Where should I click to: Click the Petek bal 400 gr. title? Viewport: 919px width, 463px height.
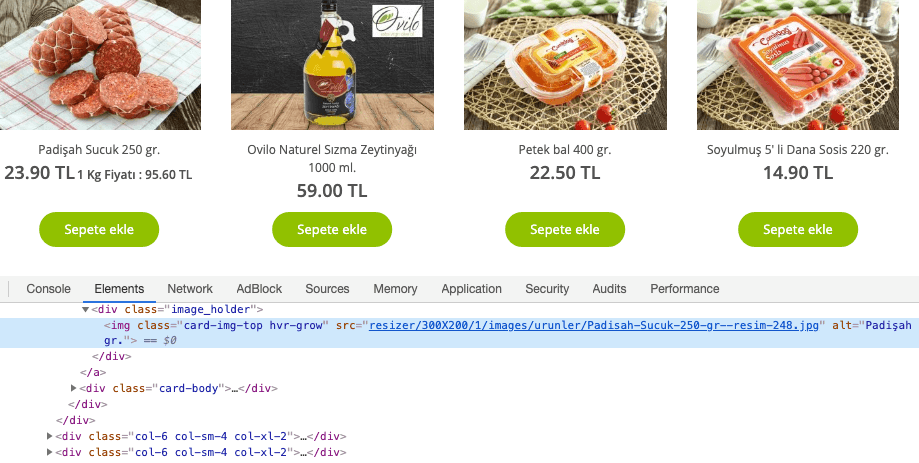565,149
